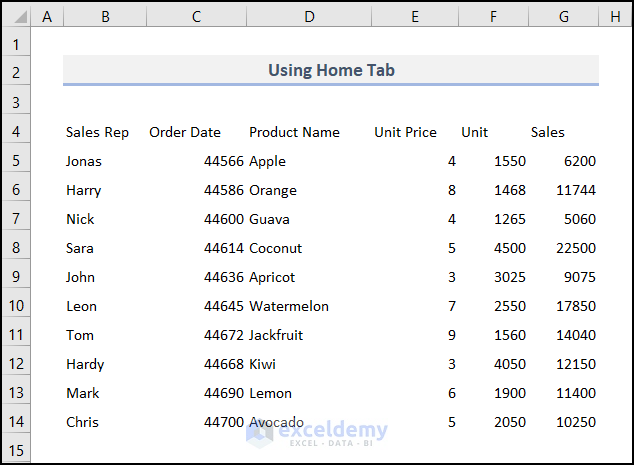
Task: Click the 'Using Home Tab' title cell
Action: [x=330, y=70]
